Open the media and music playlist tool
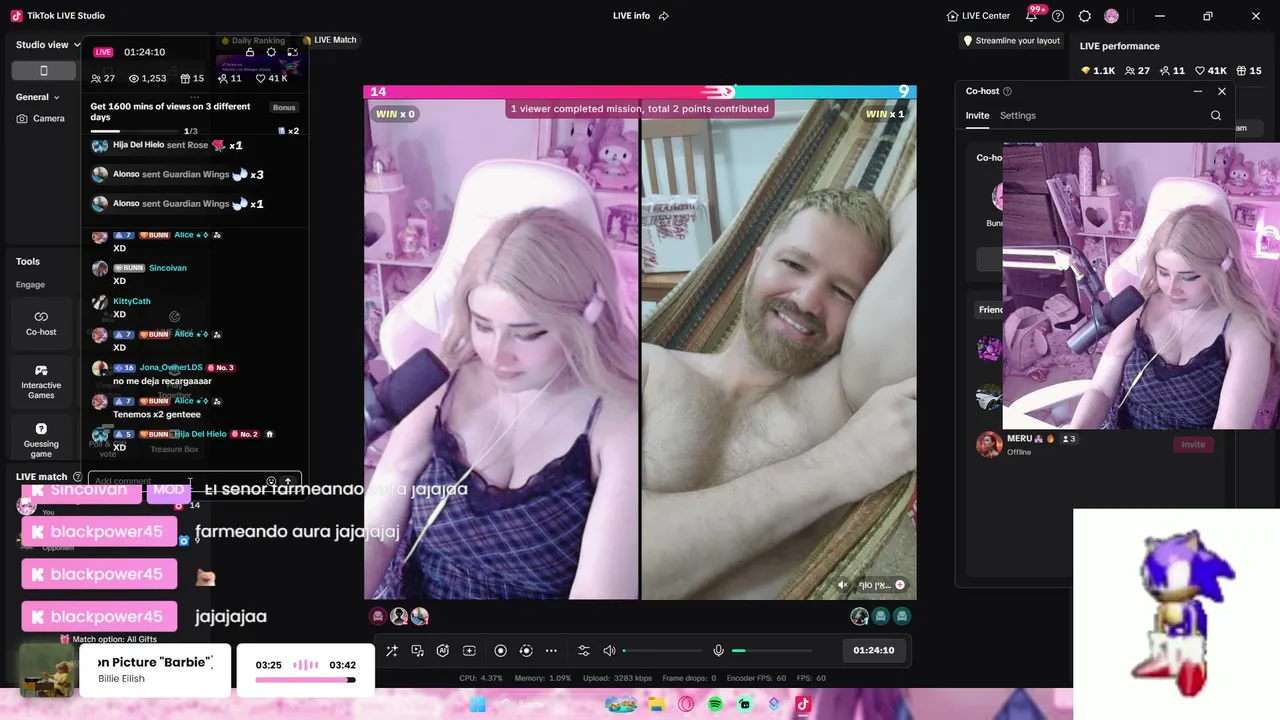The image size is (1280, 720). [x=418, y=651]
